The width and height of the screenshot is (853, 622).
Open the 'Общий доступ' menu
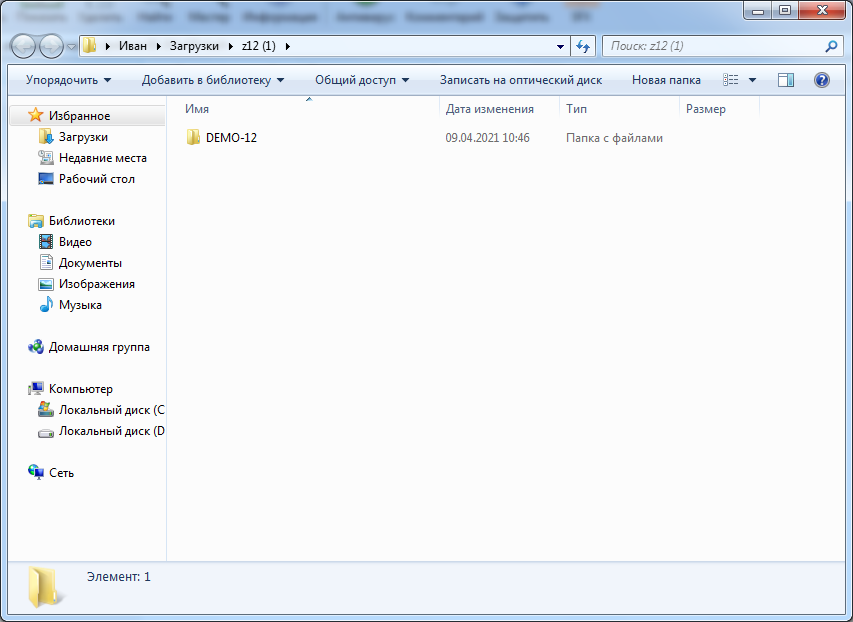coord(362,80)
